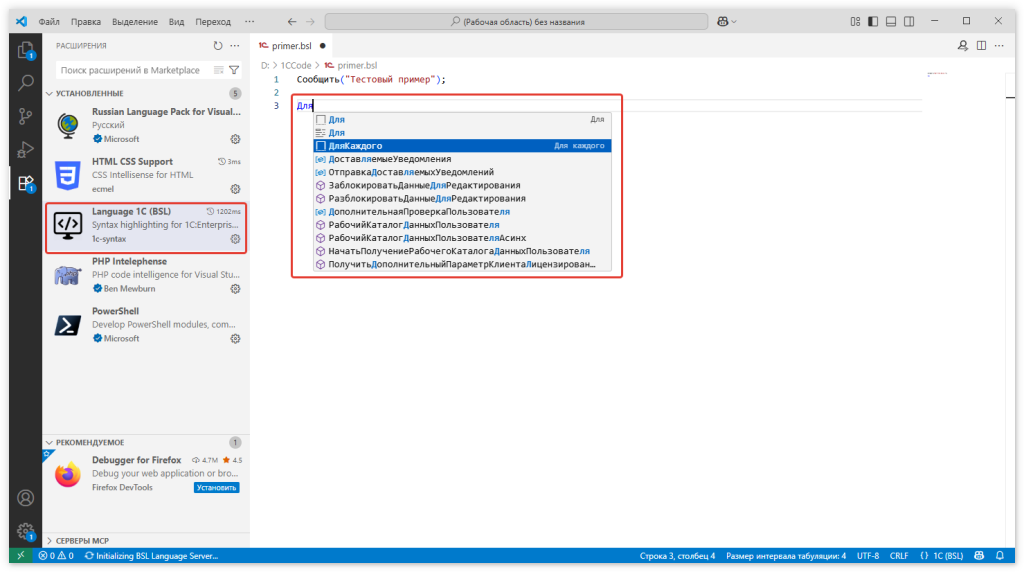
Task: Open the Файл menu
Action: [49, 22]
